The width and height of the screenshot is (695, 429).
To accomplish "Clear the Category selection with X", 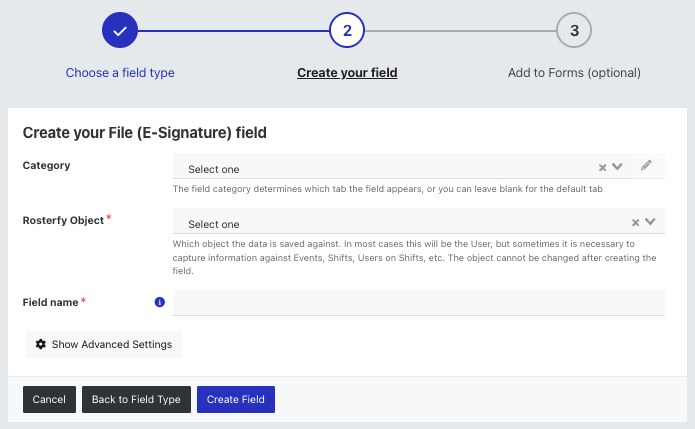I will (x=602, y=167).
